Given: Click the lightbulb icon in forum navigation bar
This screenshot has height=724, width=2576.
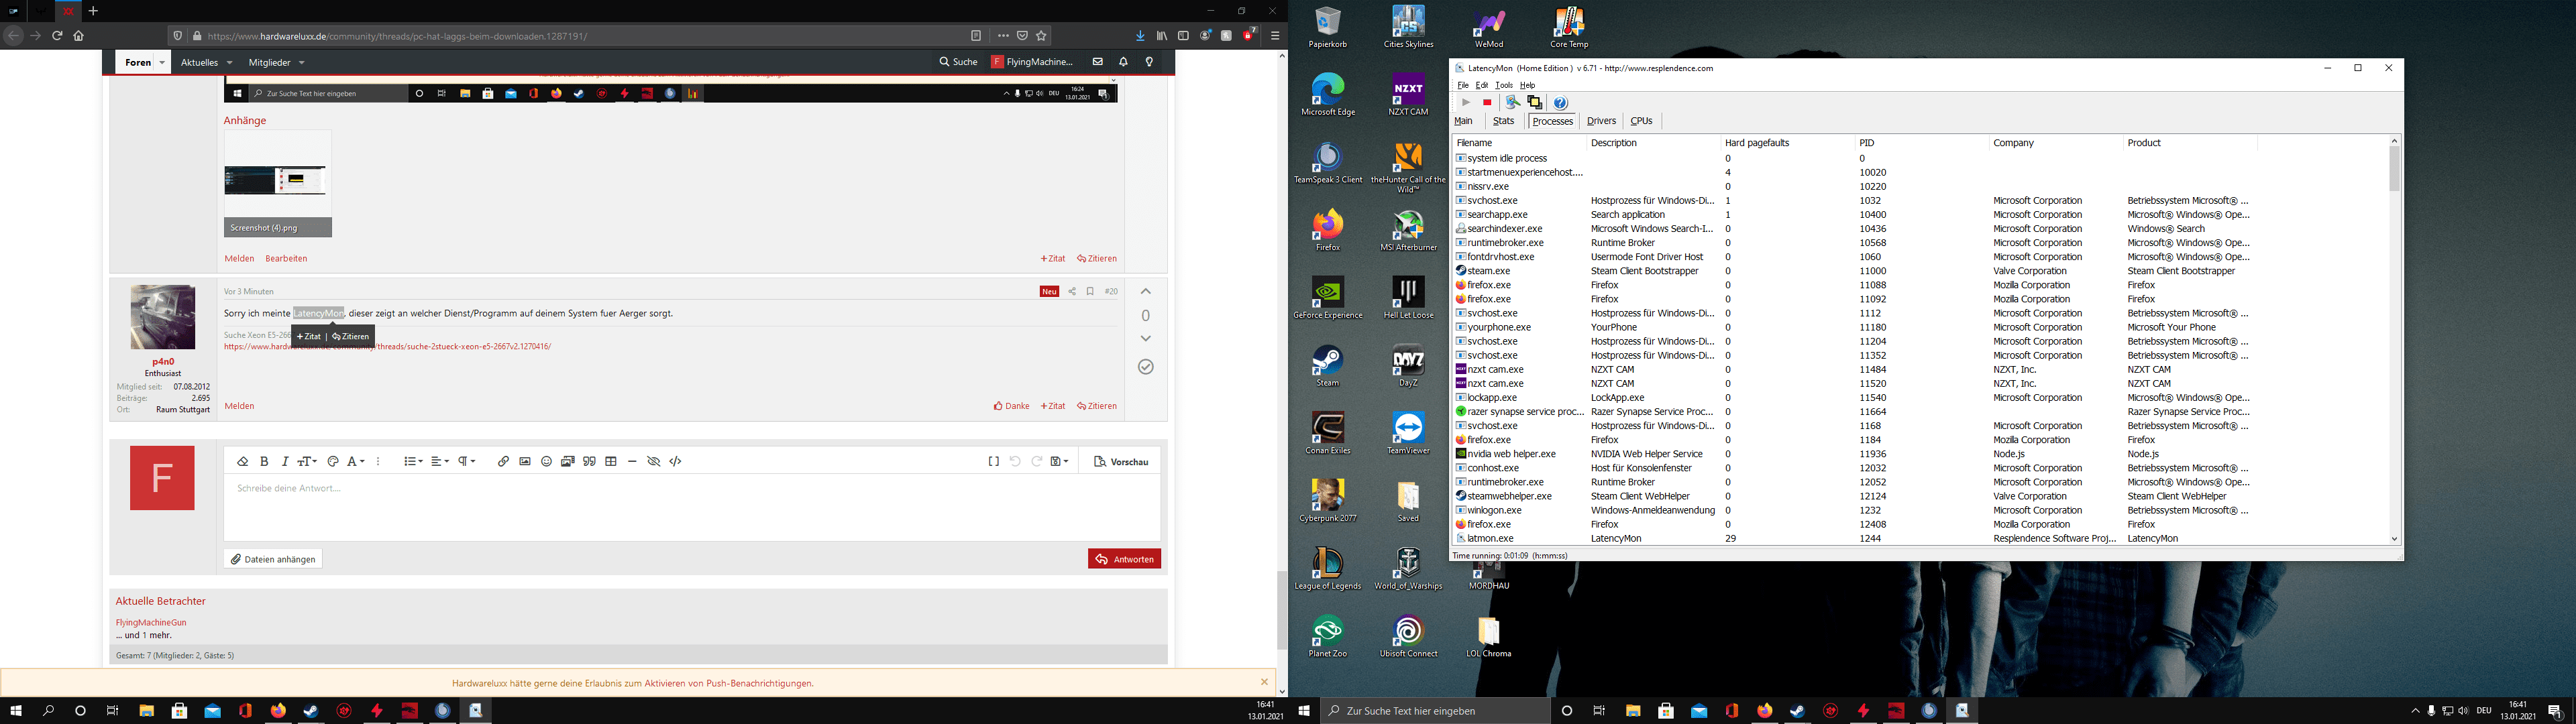Looking at the screenshot, I should coord(1149,62).
